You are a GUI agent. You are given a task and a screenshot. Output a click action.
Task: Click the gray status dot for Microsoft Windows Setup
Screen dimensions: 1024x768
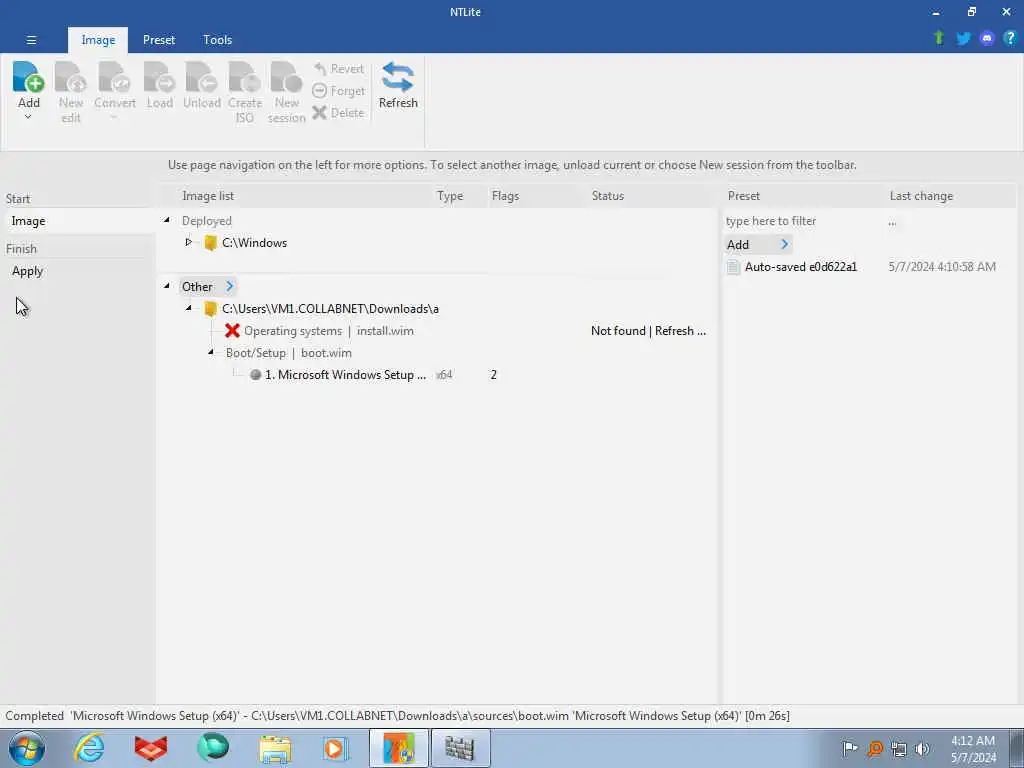pyautogui.click(x=255, y=375)
